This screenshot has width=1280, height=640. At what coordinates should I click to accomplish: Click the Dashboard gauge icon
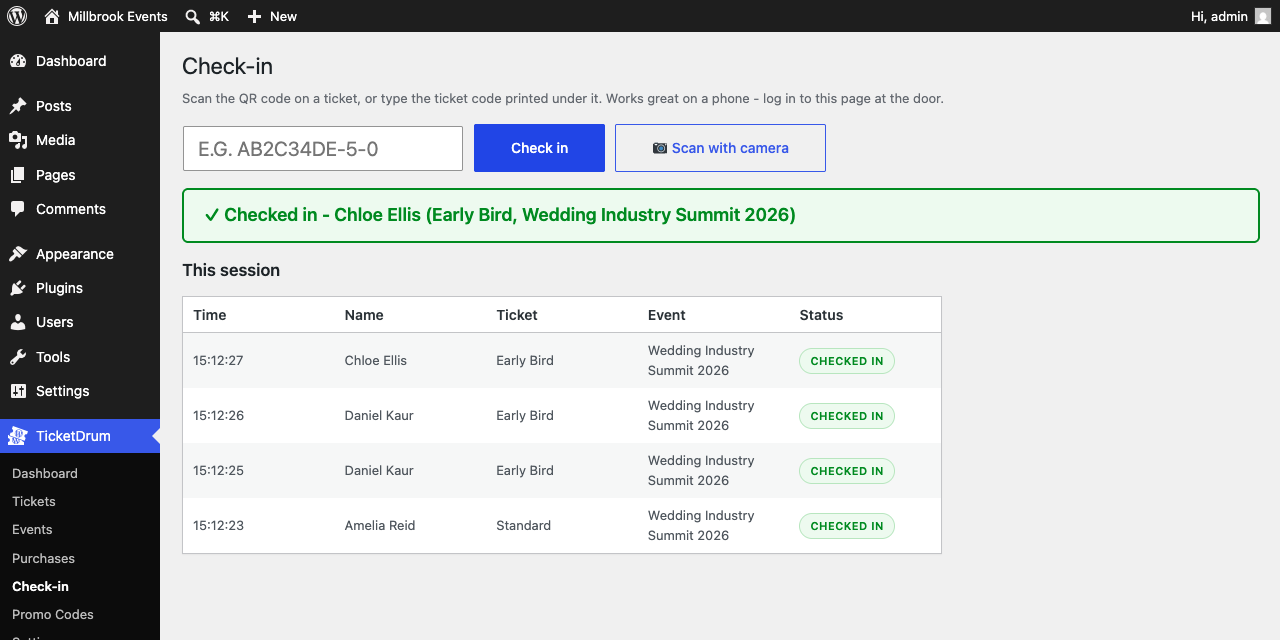coord(18,61)
